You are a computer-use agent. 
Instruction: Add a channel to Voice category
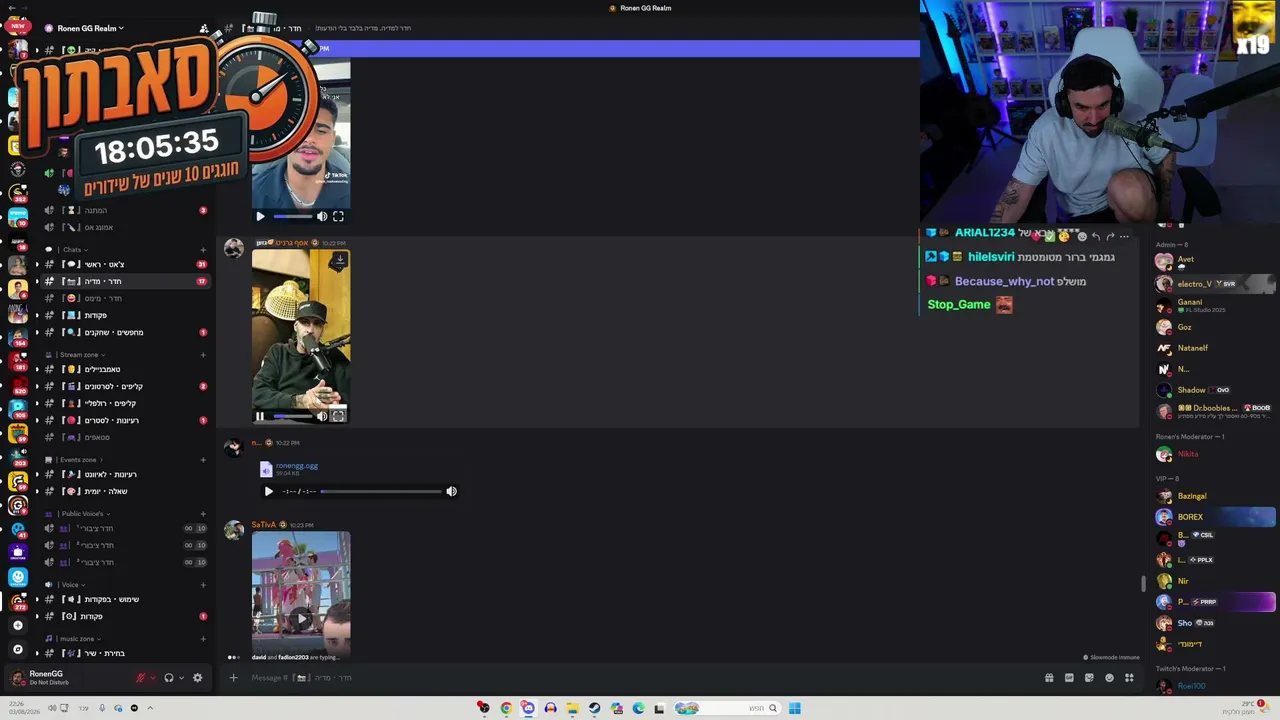pos(203,585)
